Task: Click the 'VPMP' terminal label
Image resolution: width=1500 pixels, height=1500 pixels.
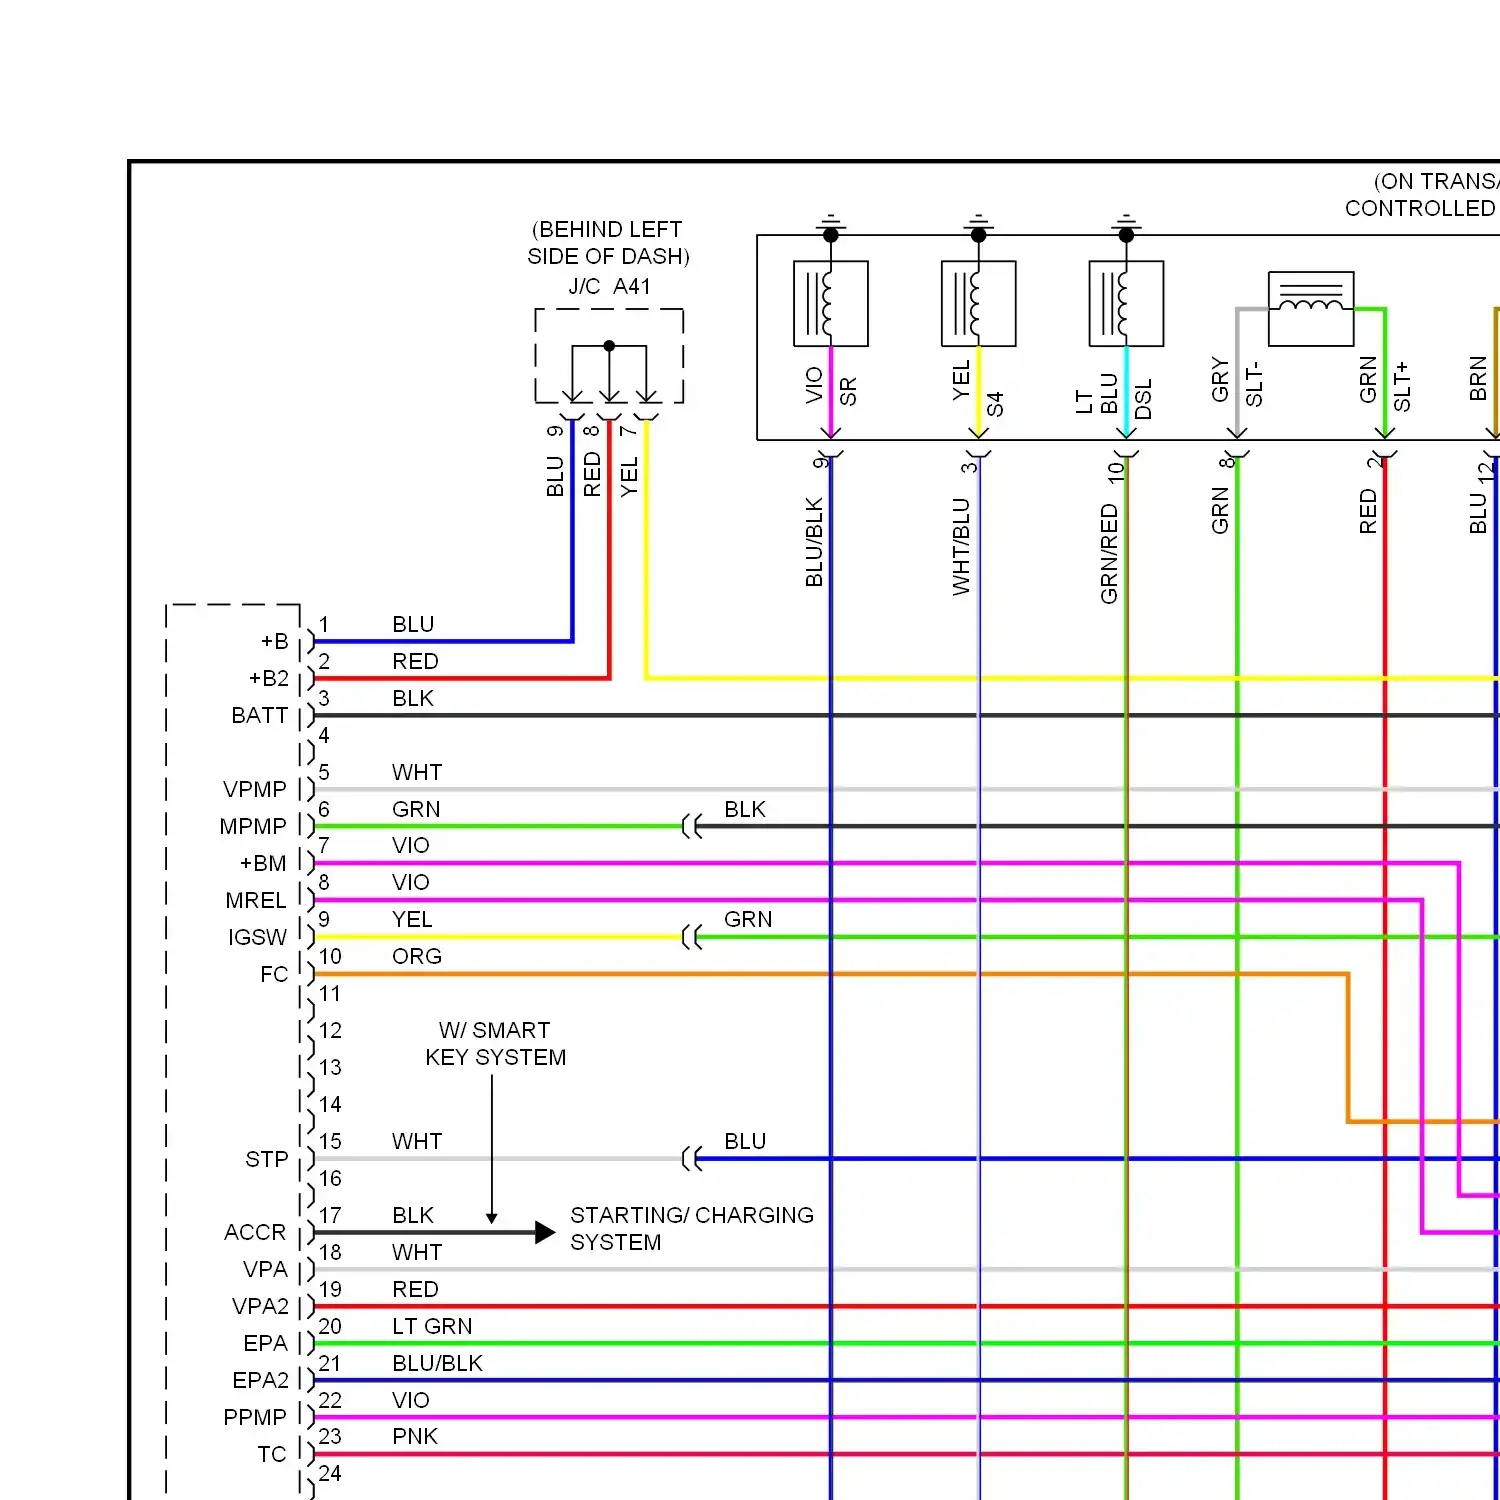Action: (255, 790)
